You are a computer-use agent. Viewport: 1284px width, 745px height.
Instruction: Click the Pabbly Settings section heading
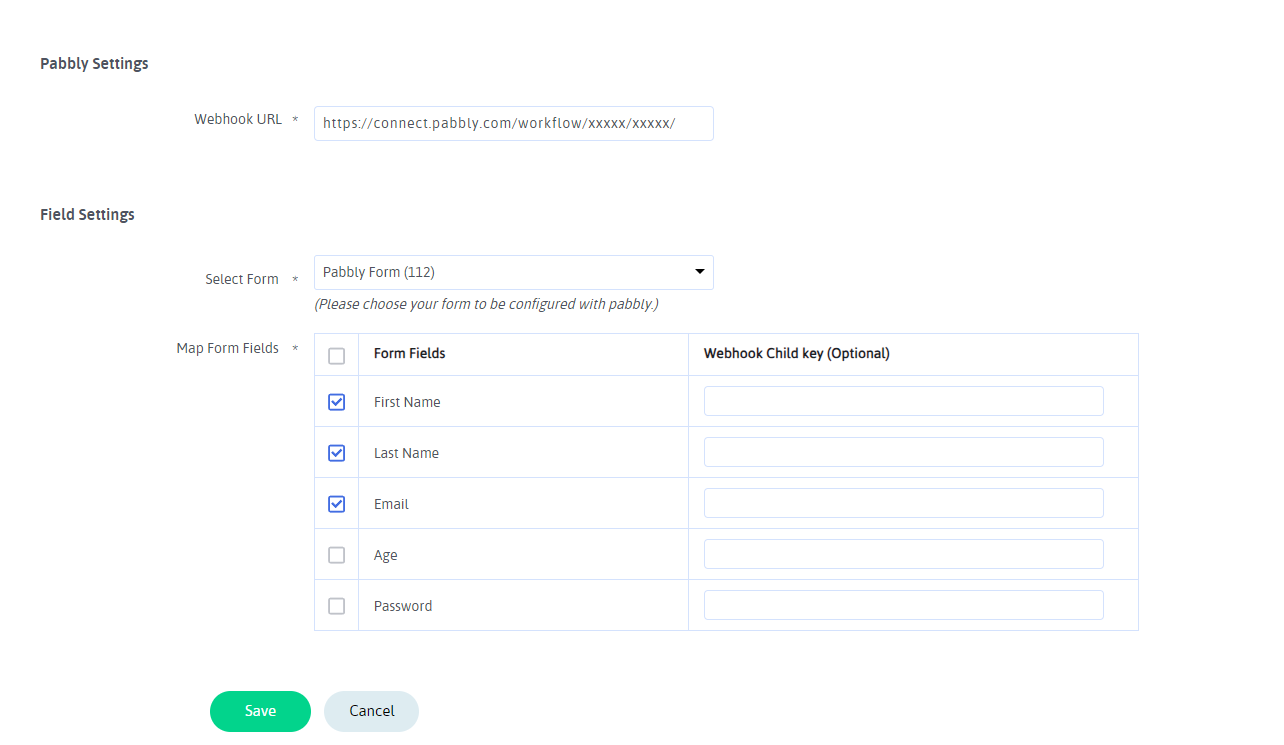(x=94, y=63)
